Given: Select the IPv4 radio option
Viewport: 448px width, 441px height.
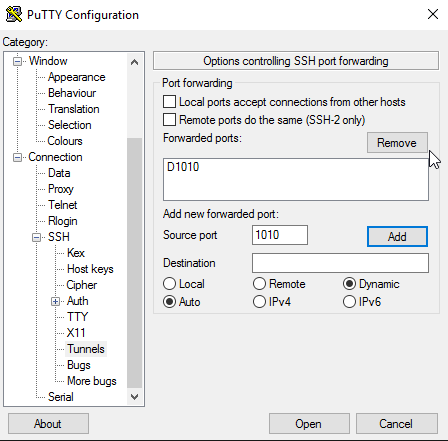Looking at the screenshot, I should coord(259,302).
